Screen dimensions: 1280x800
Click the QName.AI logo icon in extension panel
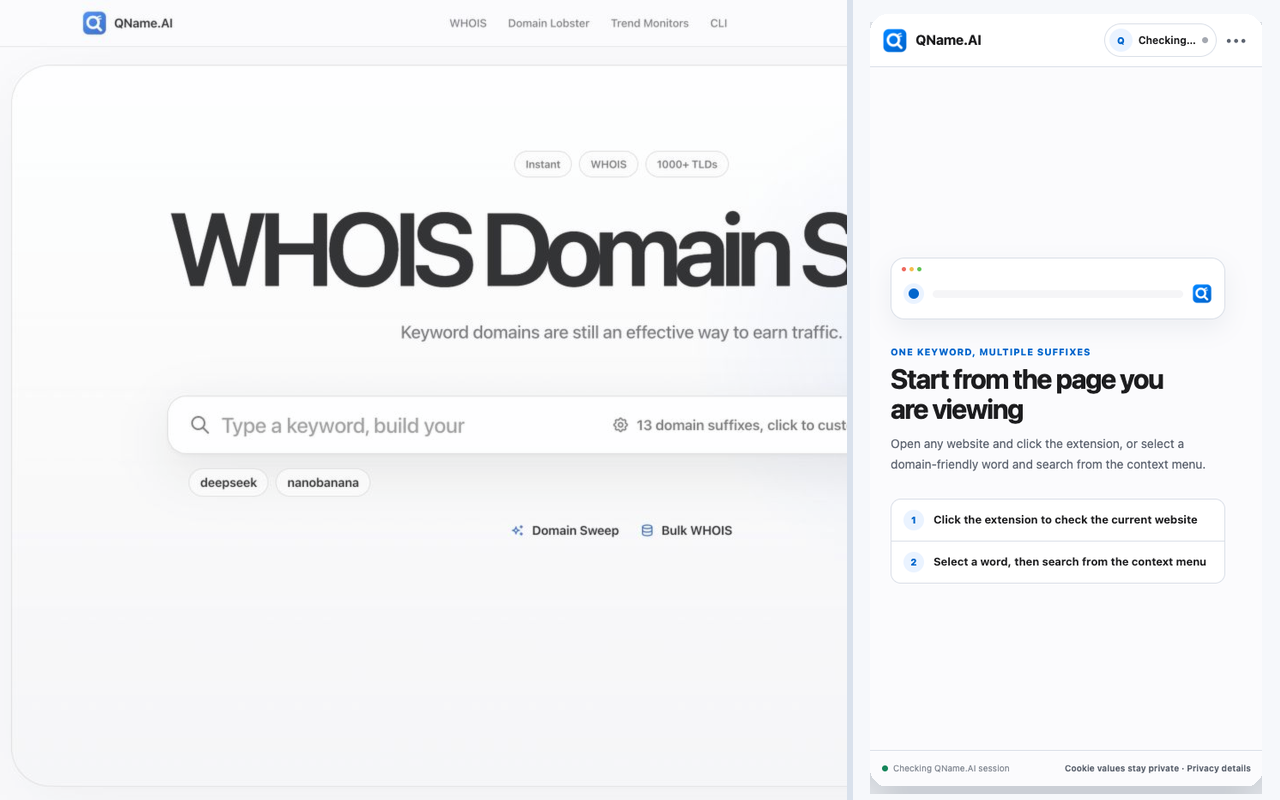point(895,40)
